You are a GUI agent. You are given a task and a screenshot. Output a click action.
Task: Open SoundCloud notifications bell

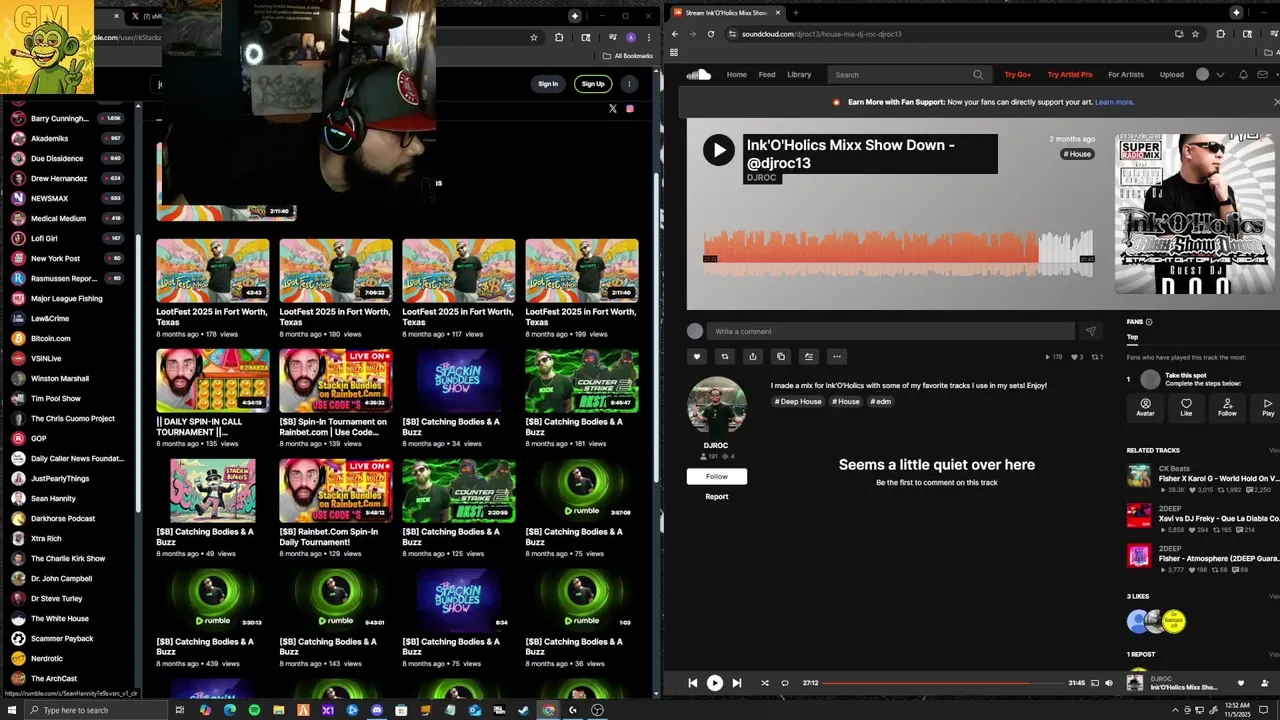[1243, 74]
